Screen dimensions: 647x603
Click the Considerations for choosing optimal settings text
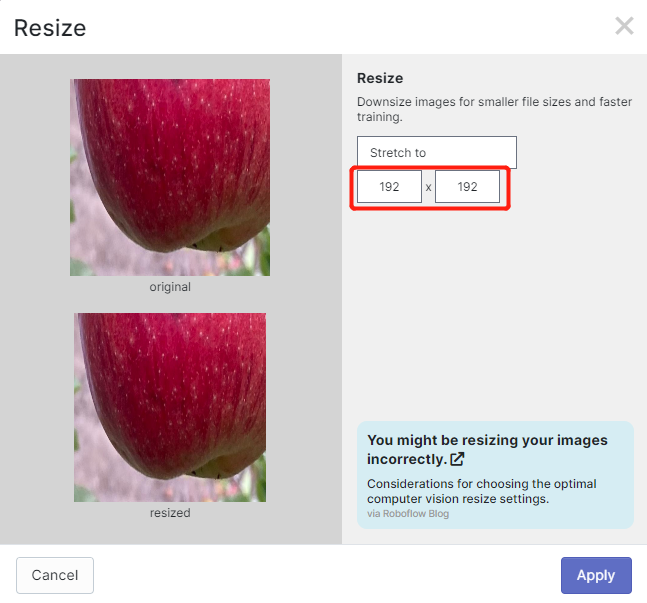coord(482,491)
